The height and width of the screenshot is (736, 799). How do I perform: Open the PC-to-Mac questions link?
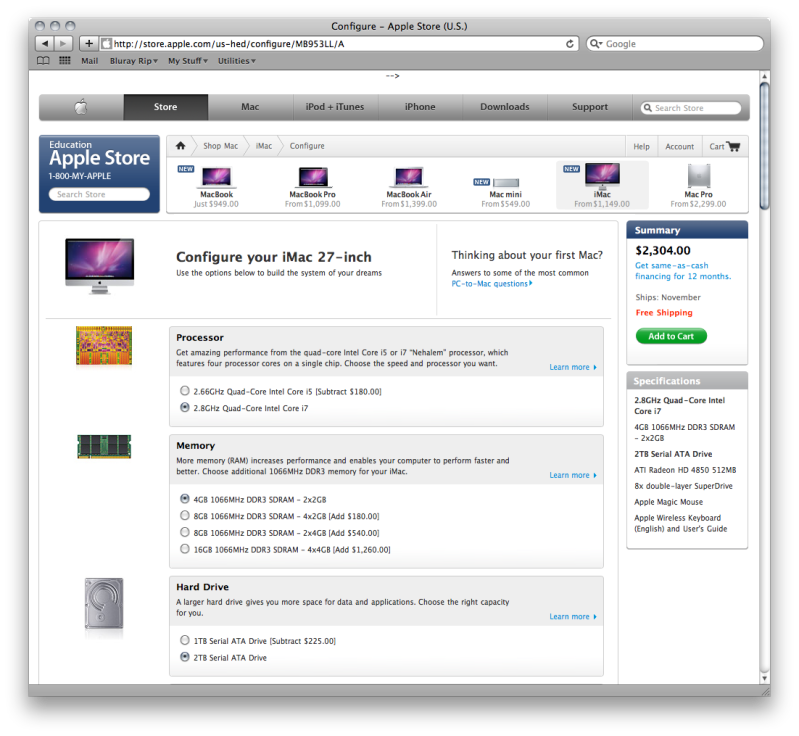pos(492,284)
